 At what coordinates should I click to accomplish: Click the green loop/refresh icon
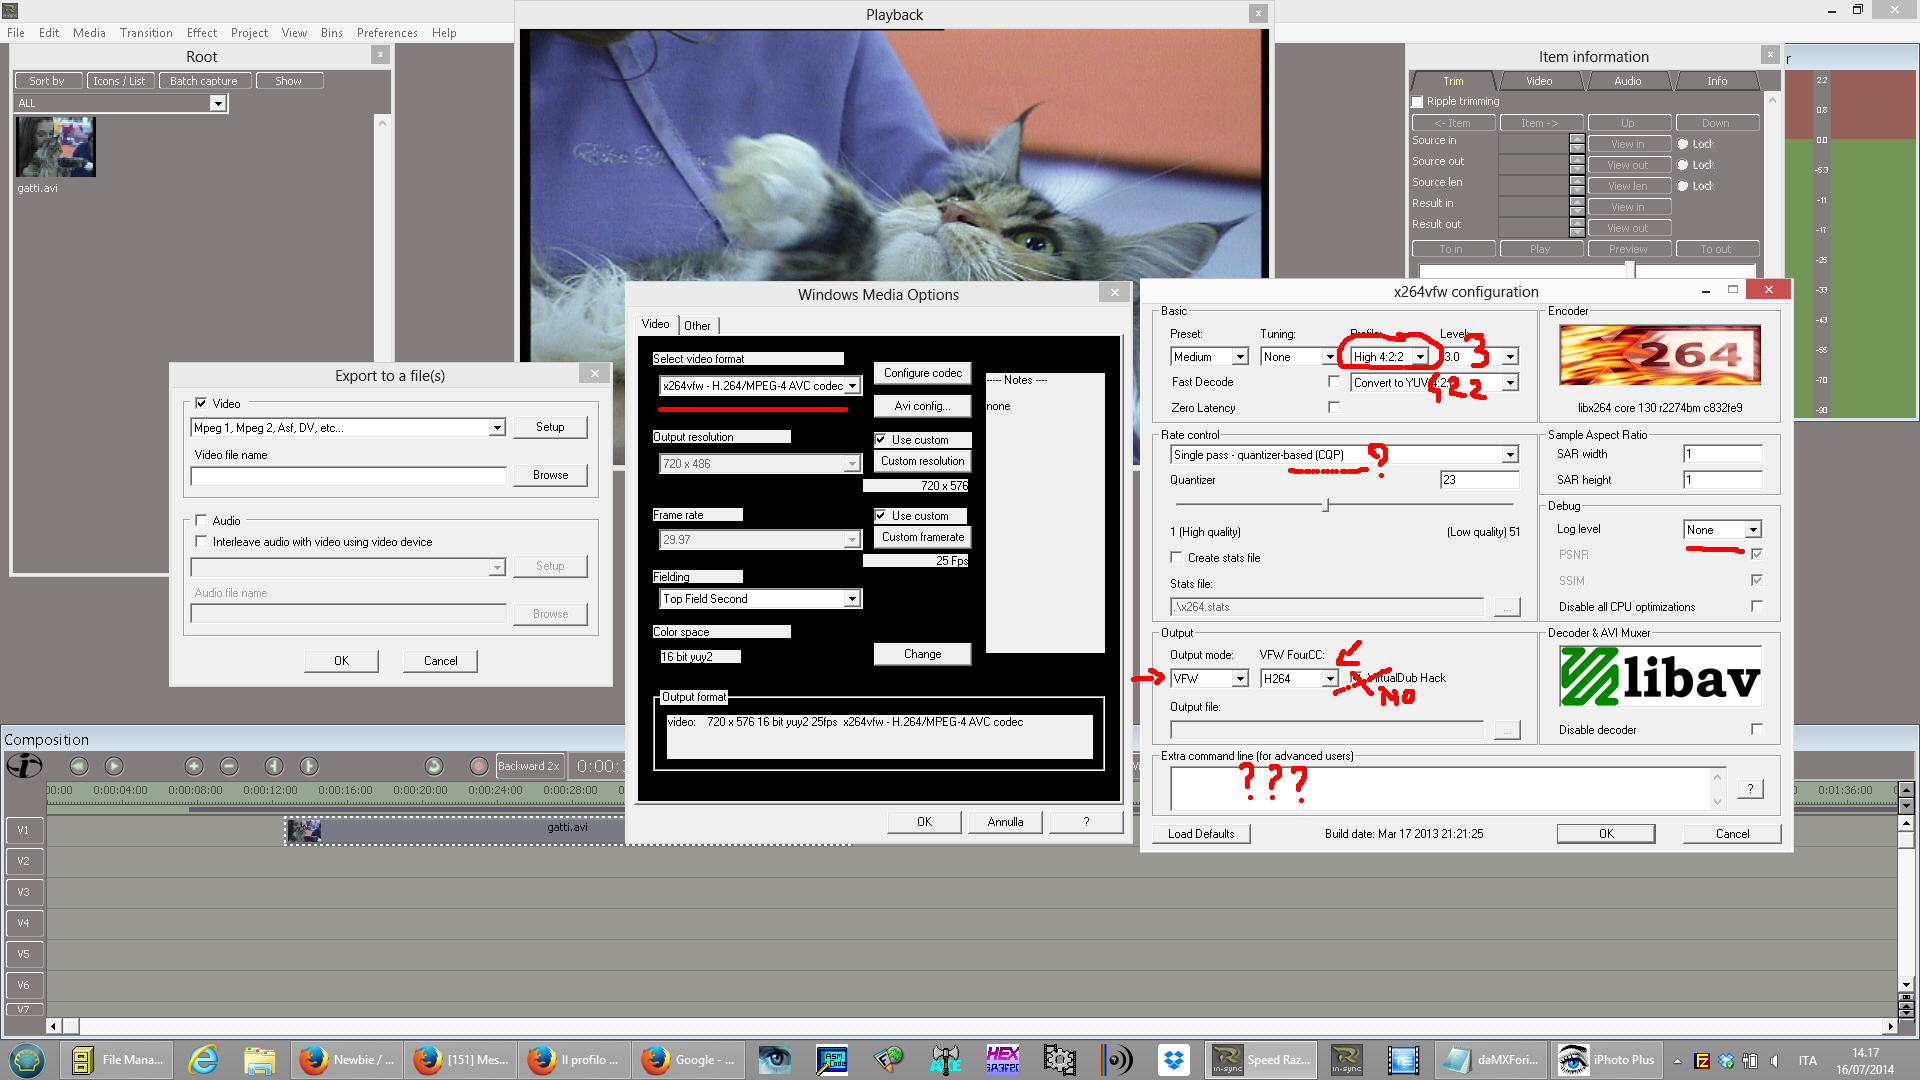point(433,766)
